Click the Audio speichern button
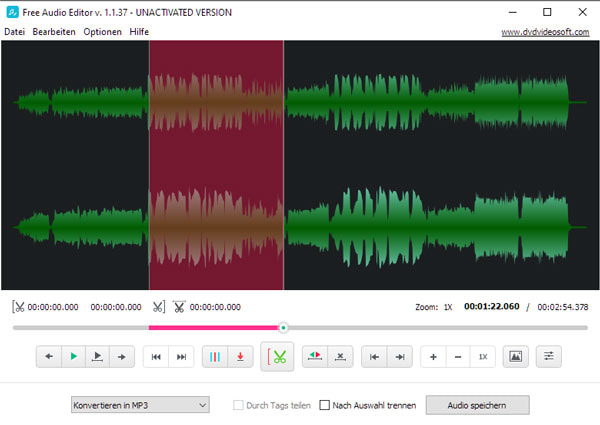This screenshot has width=600, height=425. [477, 405]
